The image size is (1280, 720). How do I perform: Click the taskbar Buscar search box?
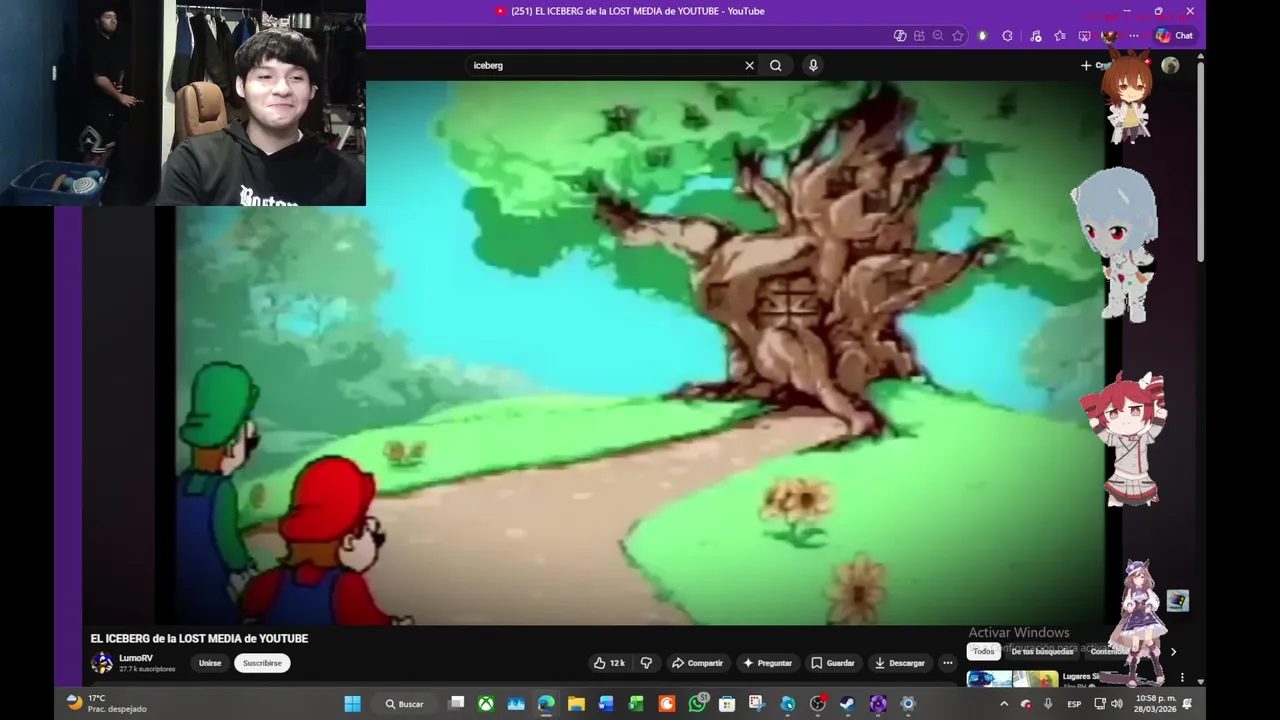click(x=405, y=704)
